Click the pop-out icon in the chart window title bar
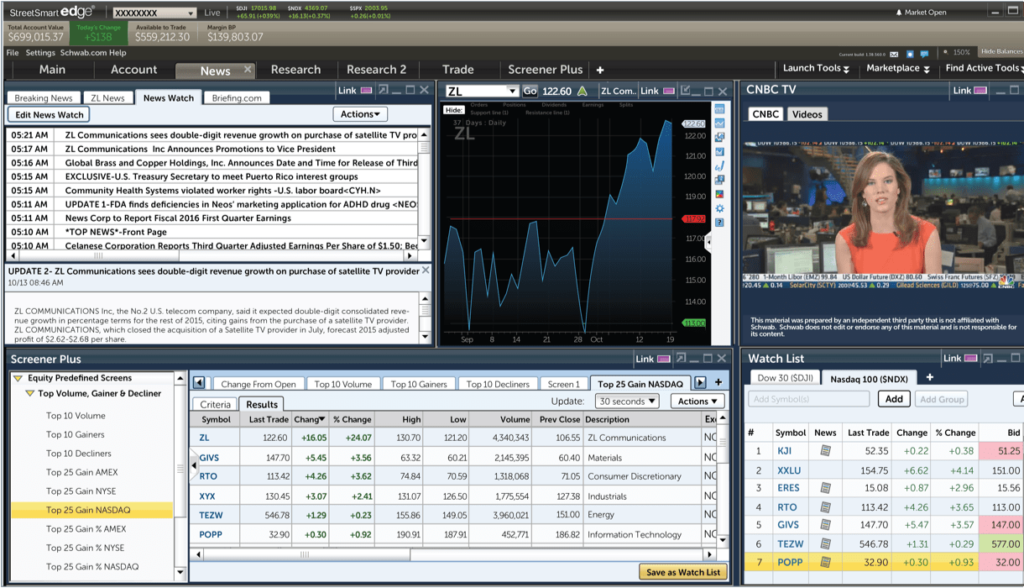Screen dimensions: 1024x588 click(x=685, y=91)
